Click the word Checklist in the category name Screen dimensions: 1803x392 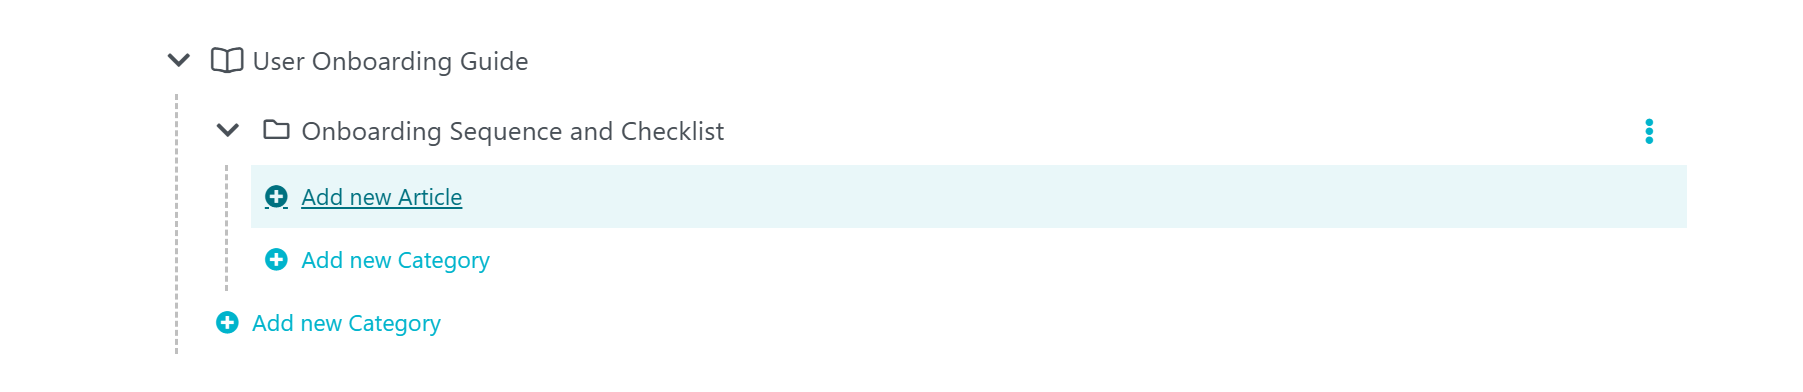[672, 131]
